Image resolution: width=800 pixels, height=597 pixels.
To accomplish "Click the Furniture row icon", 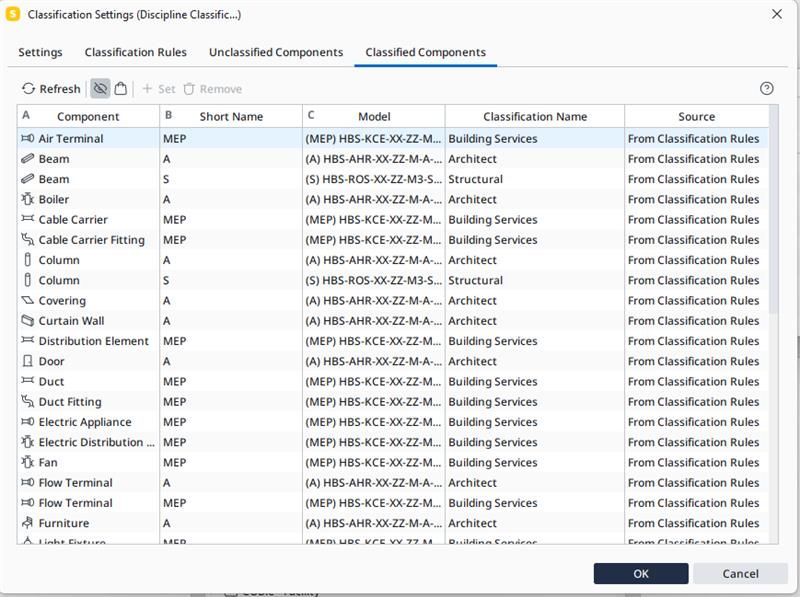I will pyautogui.click(x=28, y=523).
